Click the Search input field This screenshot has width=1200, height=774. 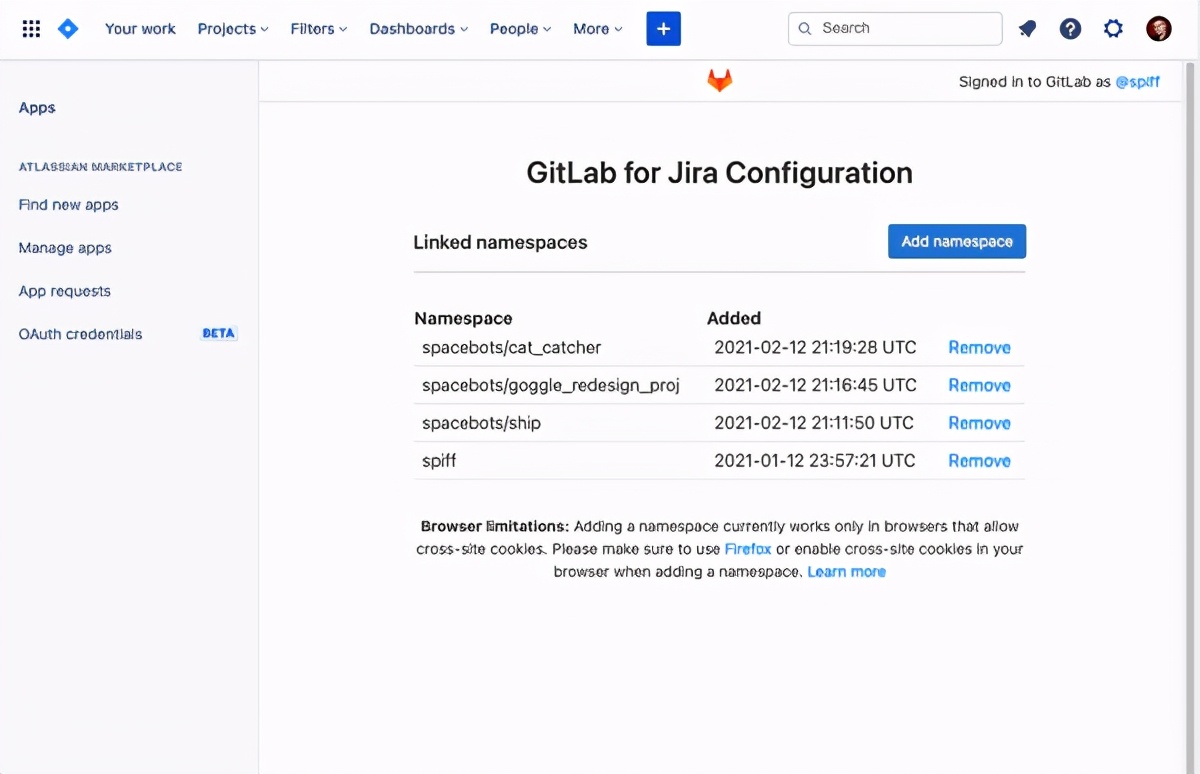(x=894, y=28)
